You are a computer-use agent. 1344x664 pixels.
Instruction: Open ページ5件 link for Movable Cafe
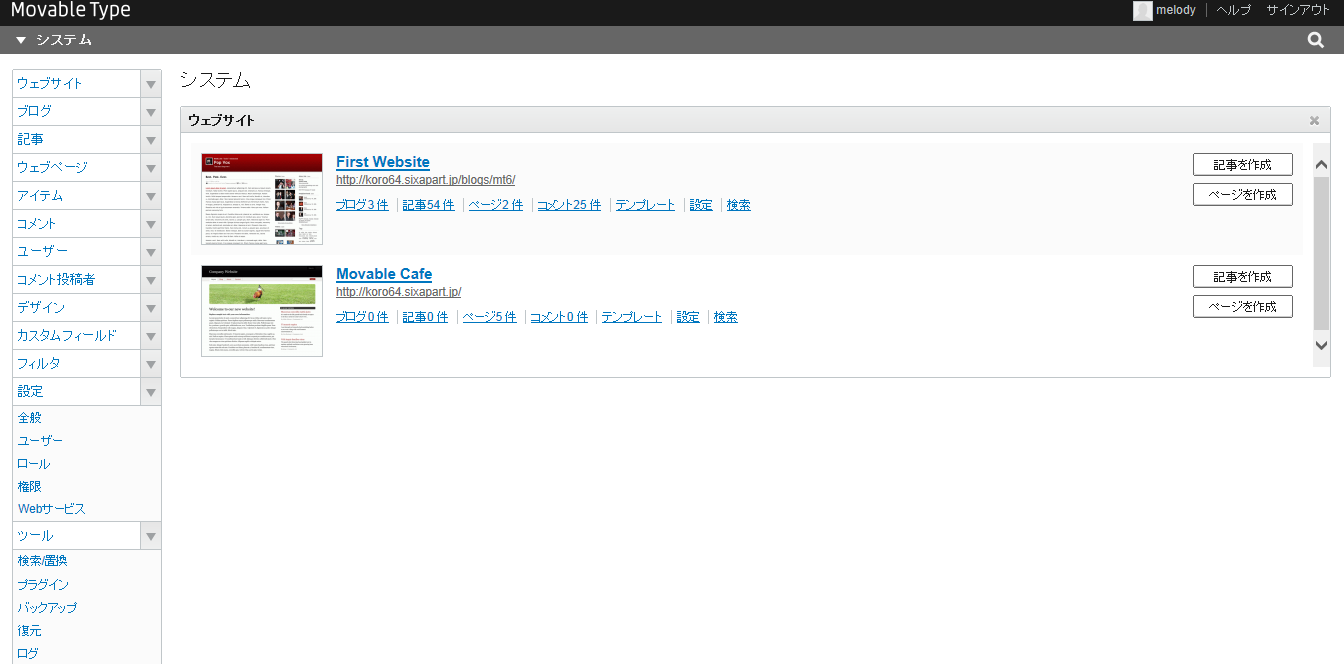pyautogui.click(x=489, y=317)
